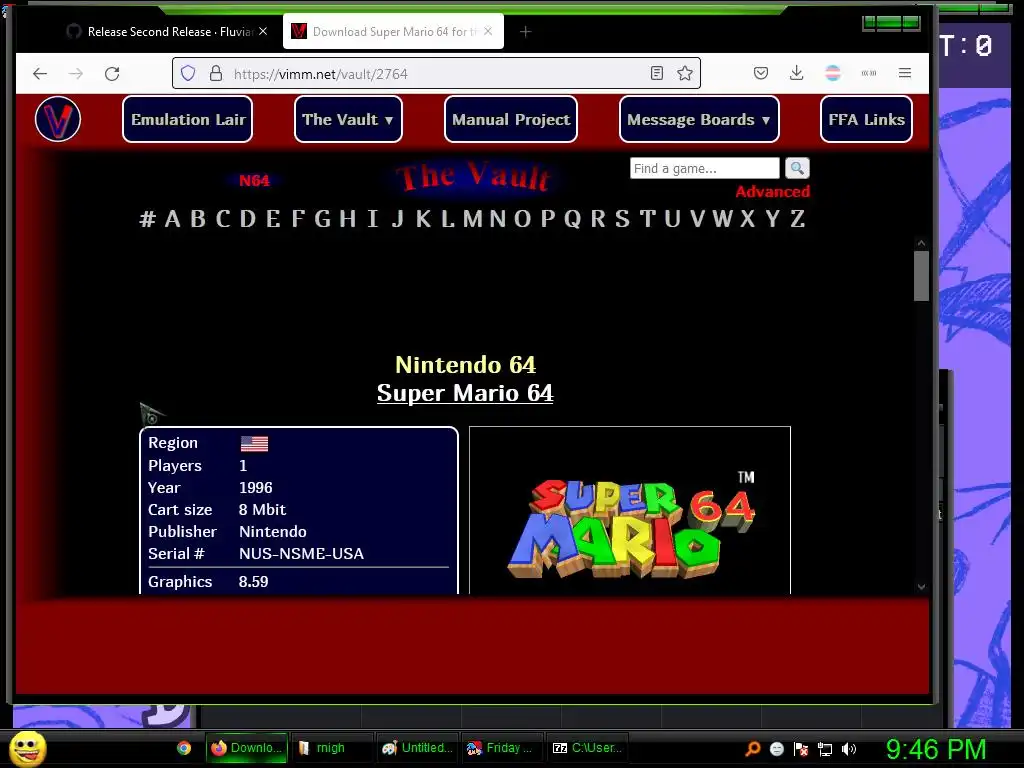The width and height of the screenshot is (1024, 768).
Task: Open the tracking protection shield icon
Action: (188, 73)
